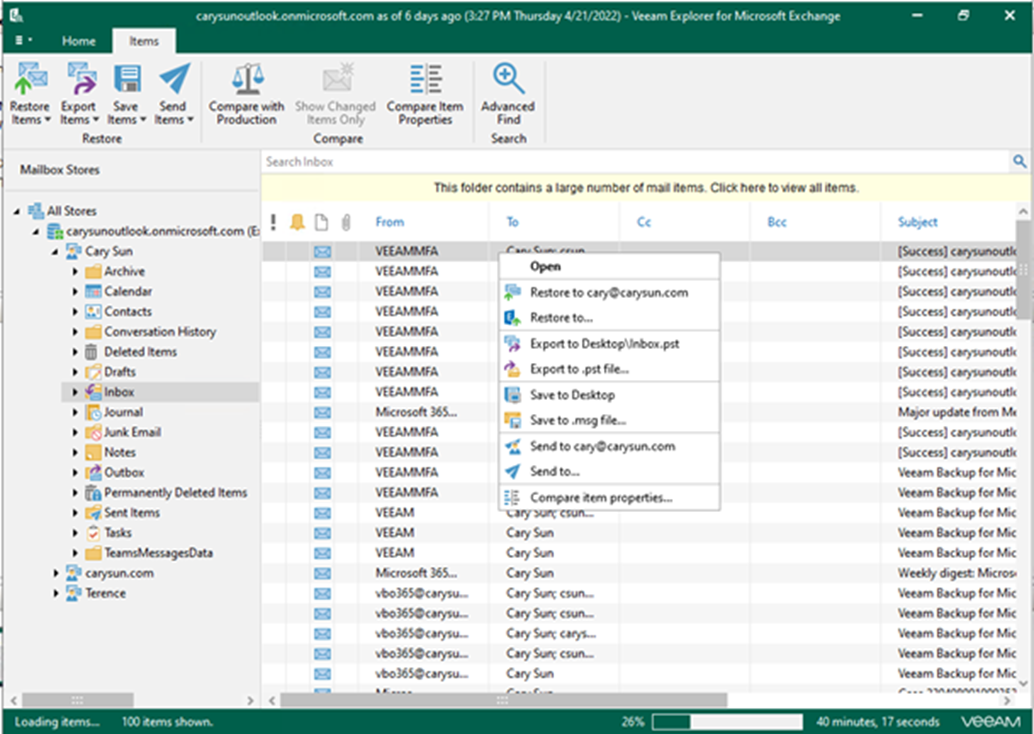This screenshot has width=1034, height=734.
Task: Sort by the item type column icon
Action: (321, 222)
